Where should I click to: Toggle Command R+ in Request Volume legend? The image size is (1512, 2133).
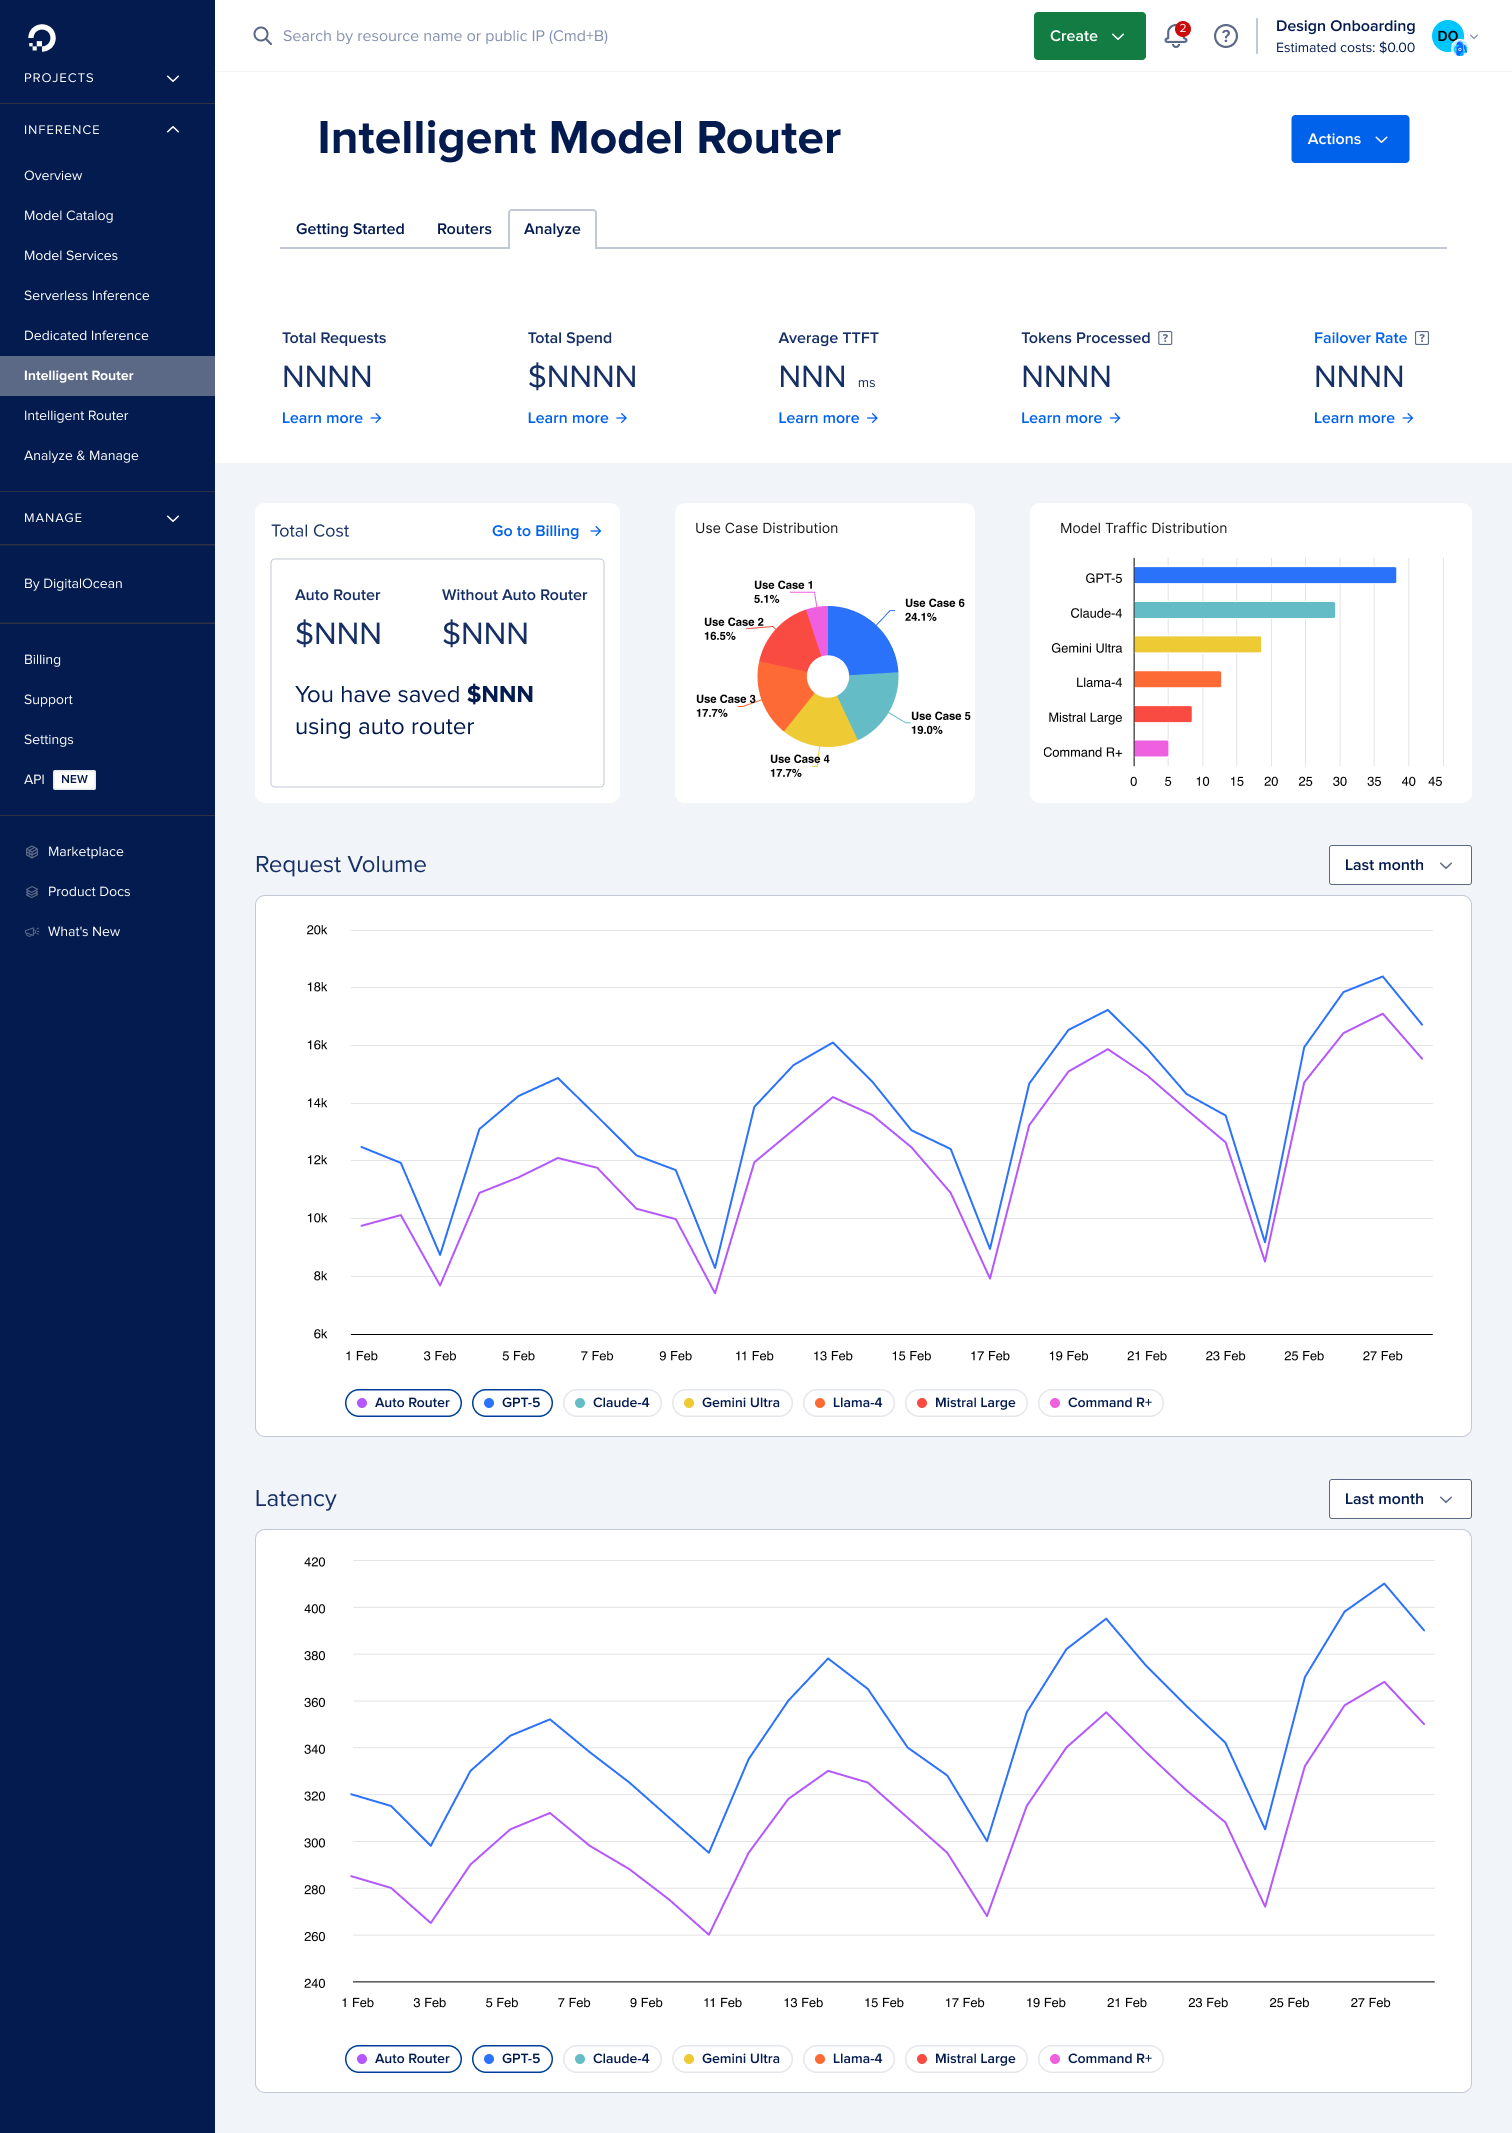[x=1101, y=1403]
